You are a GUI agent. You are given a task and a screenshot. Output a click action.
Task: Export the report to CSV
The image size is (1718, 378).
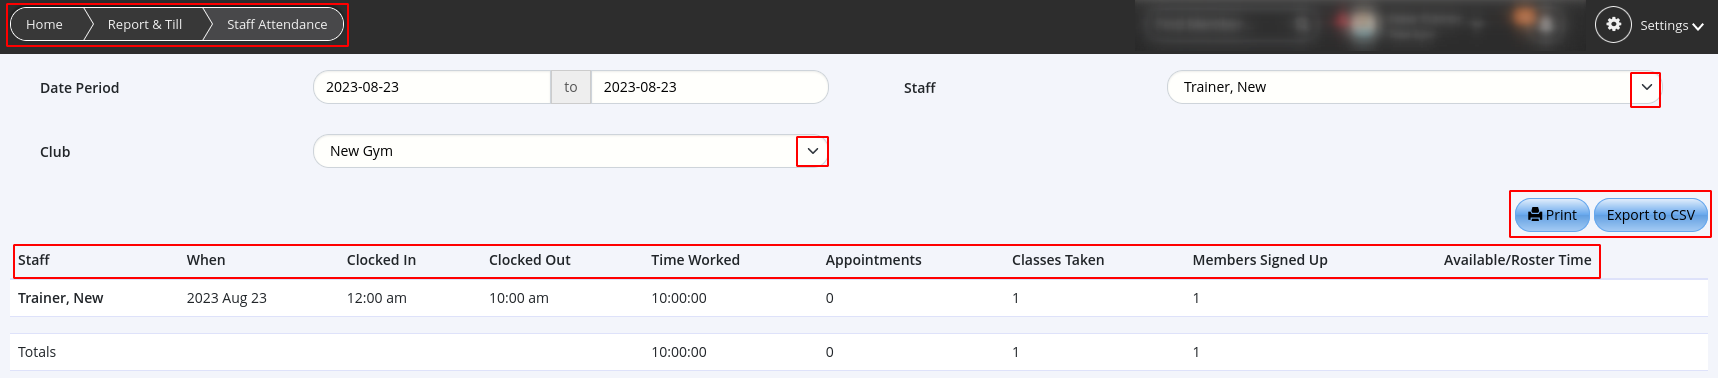pyautogui.click(x=1651, y=215)
